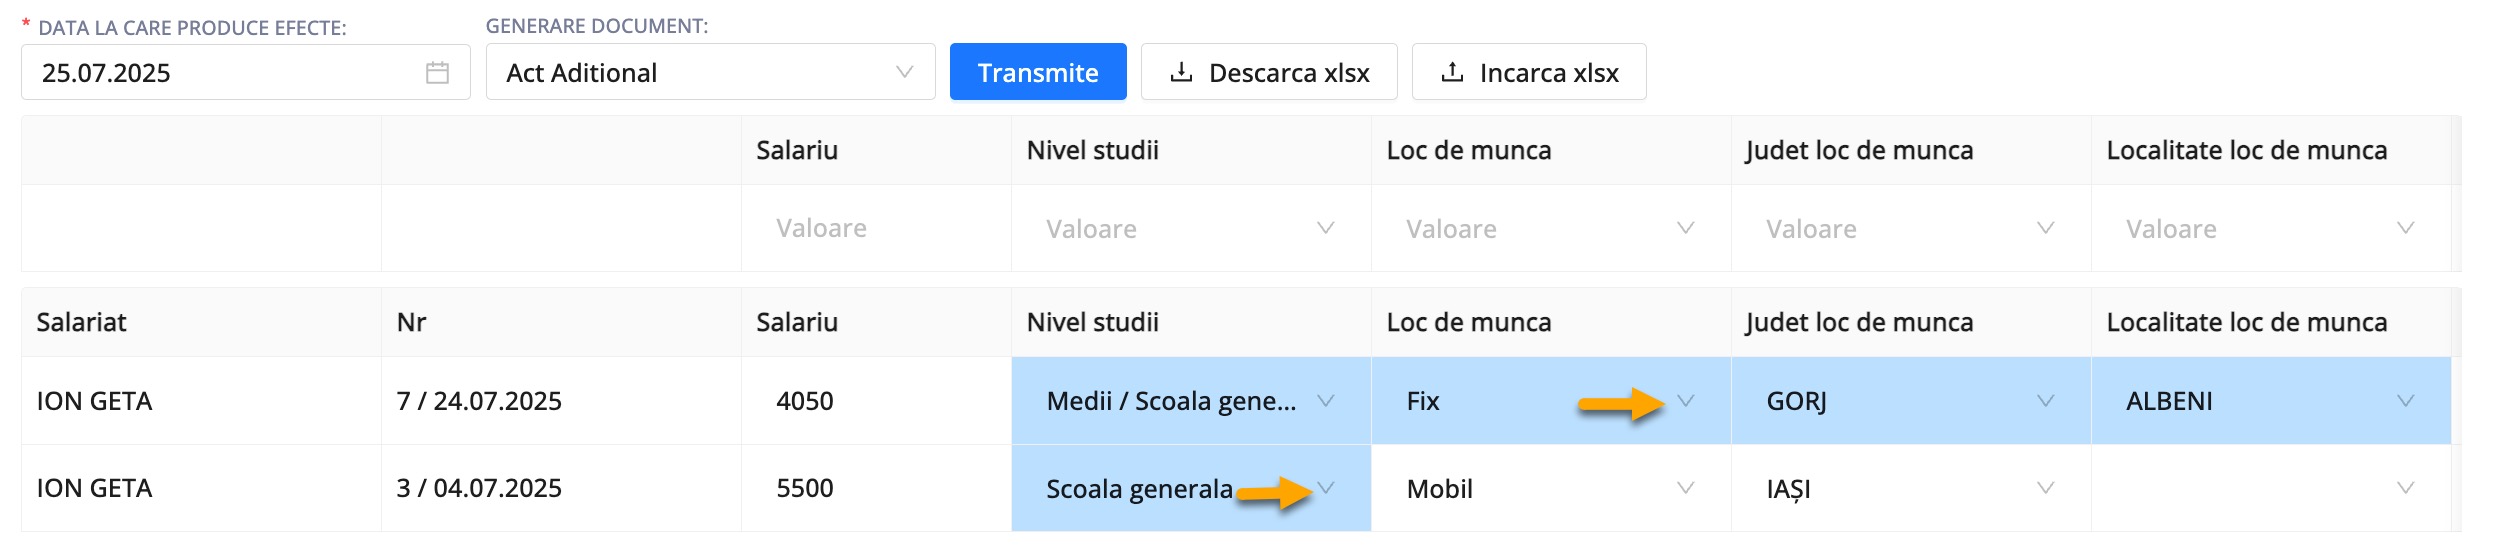Screen dimensions: 2502x556
Task: Expand Loc de munca Valoare filter dropdown
Action: (x=1550, y=229)
